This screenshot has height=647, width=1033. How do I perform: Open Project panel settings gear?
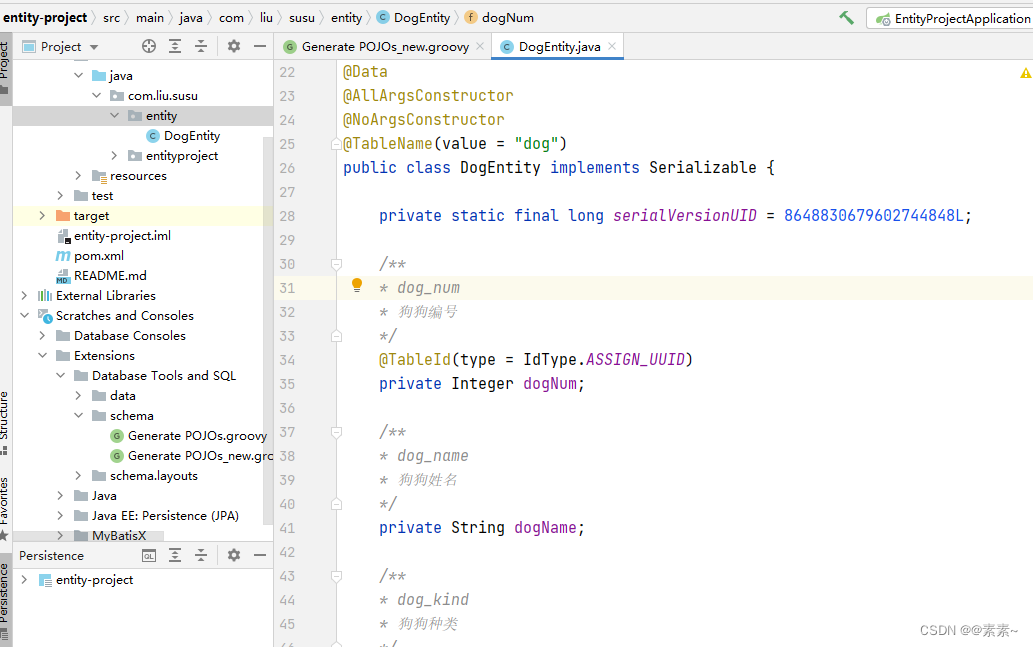234,46
